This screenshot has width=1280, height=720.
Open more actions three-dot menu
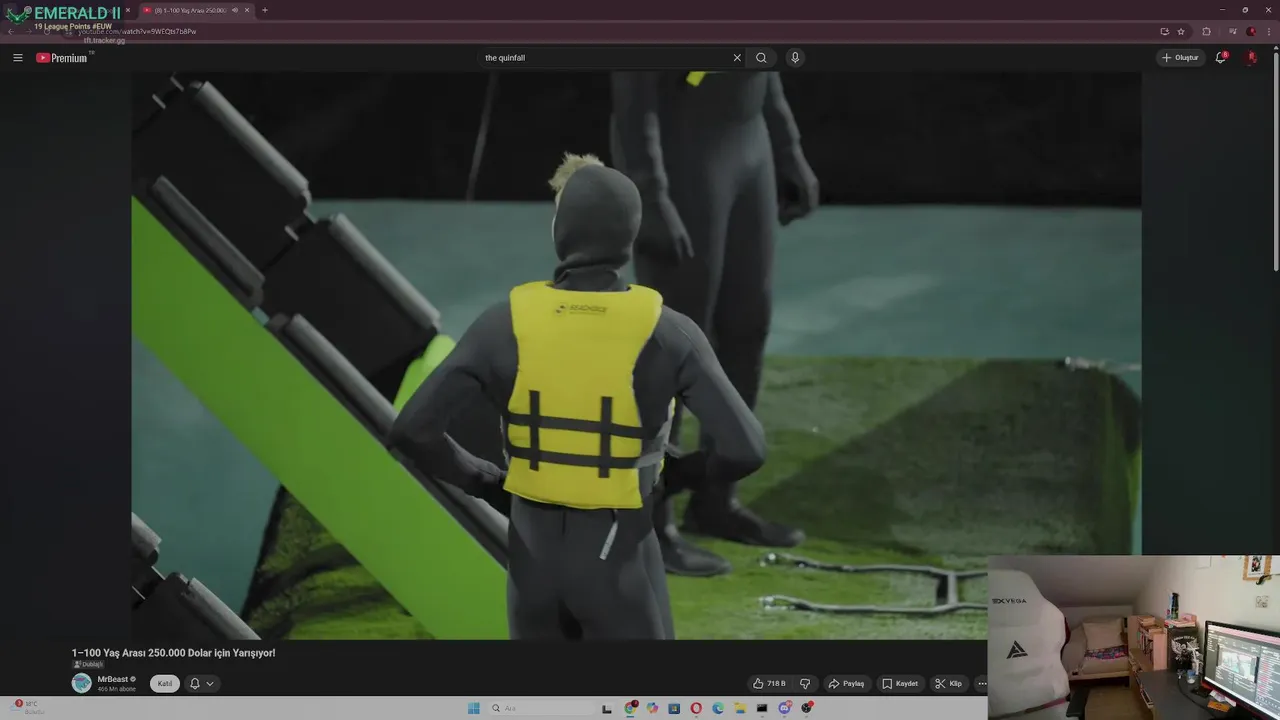click(x=981, y=684)
